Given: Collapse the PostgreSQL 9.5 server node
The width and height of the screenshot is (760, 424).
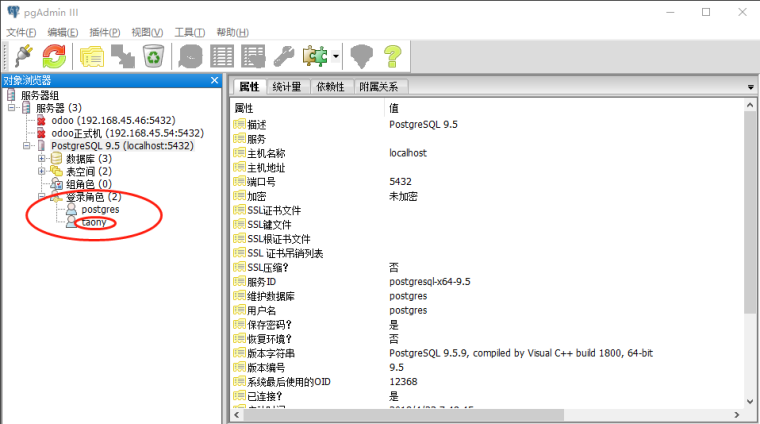Looking at the screenshot, I should pyautogui.click(x=26, y=145).
